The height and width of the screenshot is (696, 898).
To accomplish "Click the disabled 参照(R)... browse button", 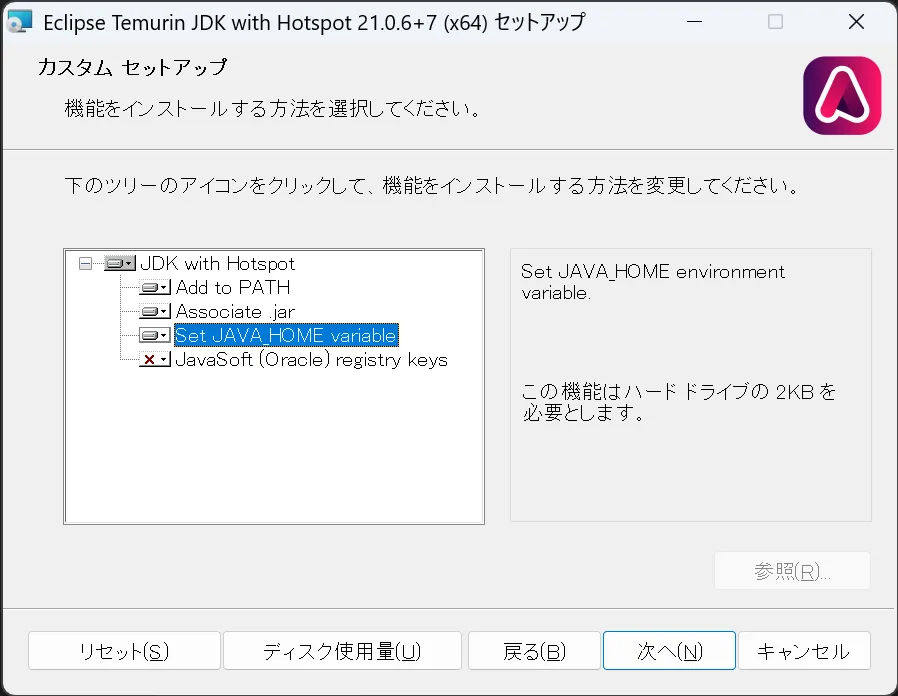I will tap(792, 571).
